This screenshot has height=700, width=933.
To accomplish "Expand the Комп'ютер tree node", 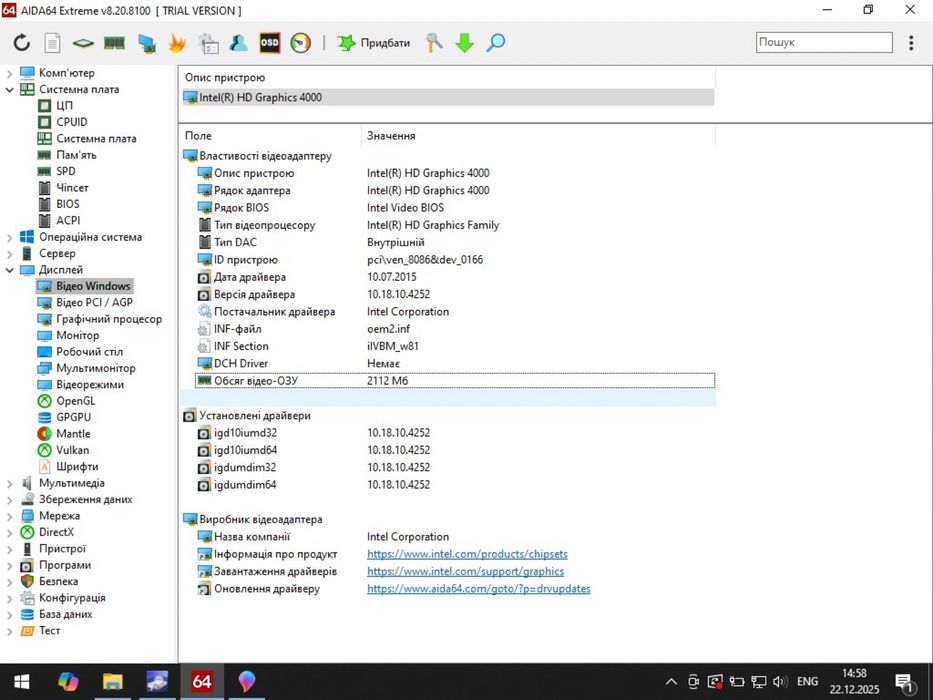I will point(9,73).
